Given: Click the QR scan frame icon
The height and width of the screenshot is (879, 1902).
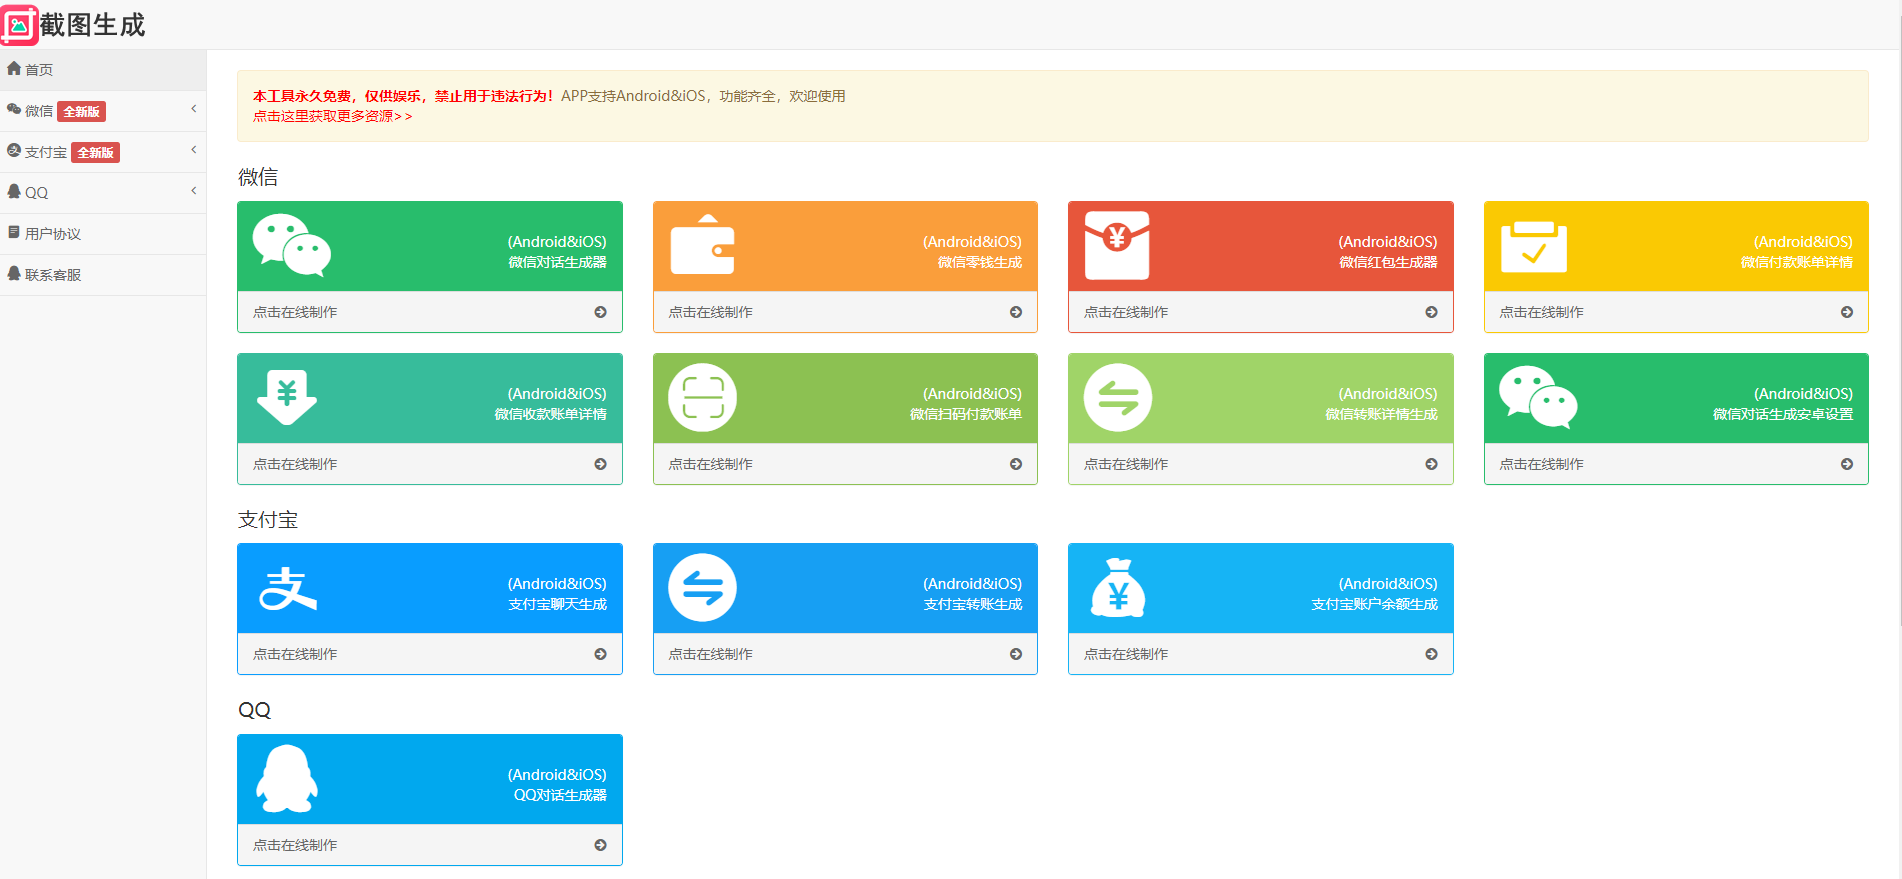Looking at the screenshot, I should [702, 398].
